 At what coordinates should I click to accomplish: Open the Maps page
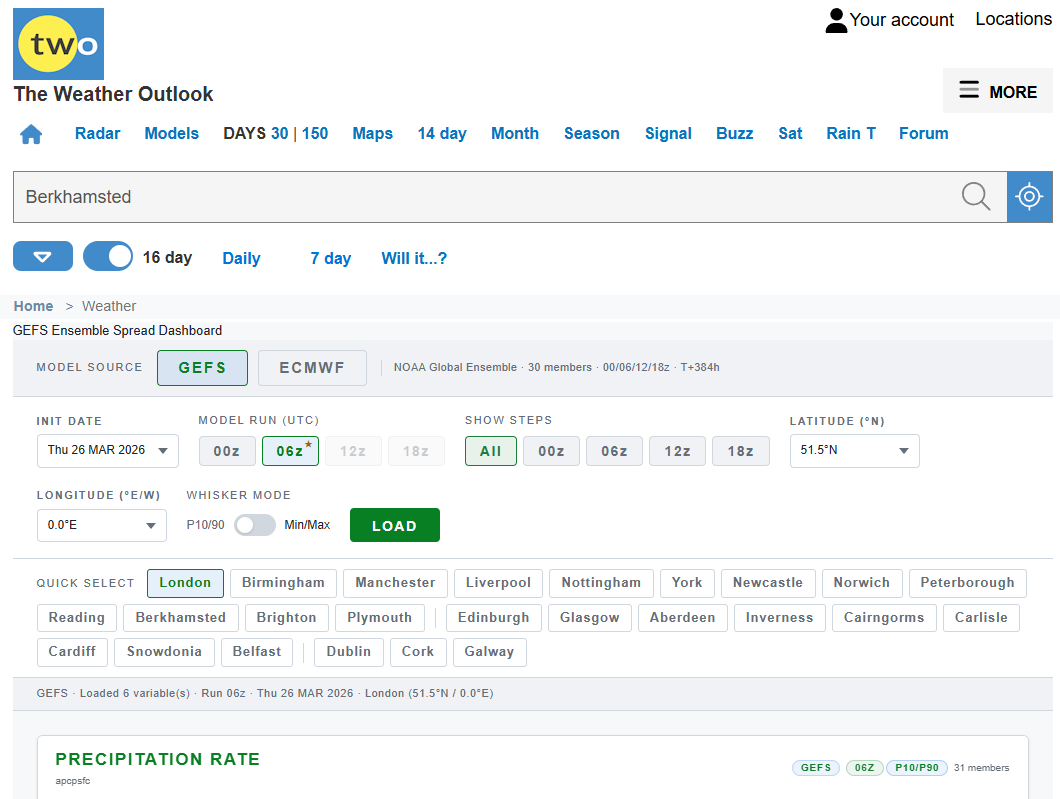tap(372, 133)
